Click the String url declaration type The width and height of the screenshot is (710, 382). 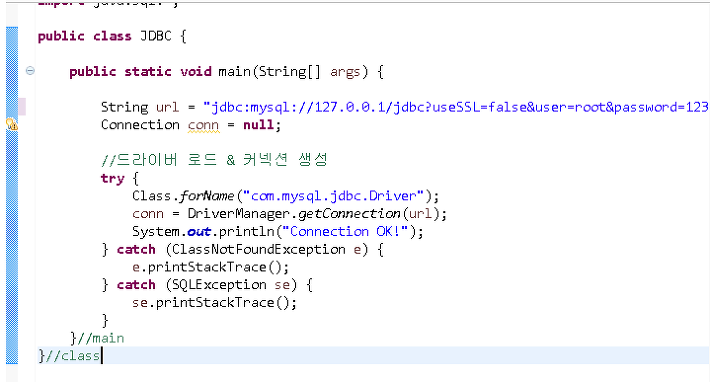[124, 107]
